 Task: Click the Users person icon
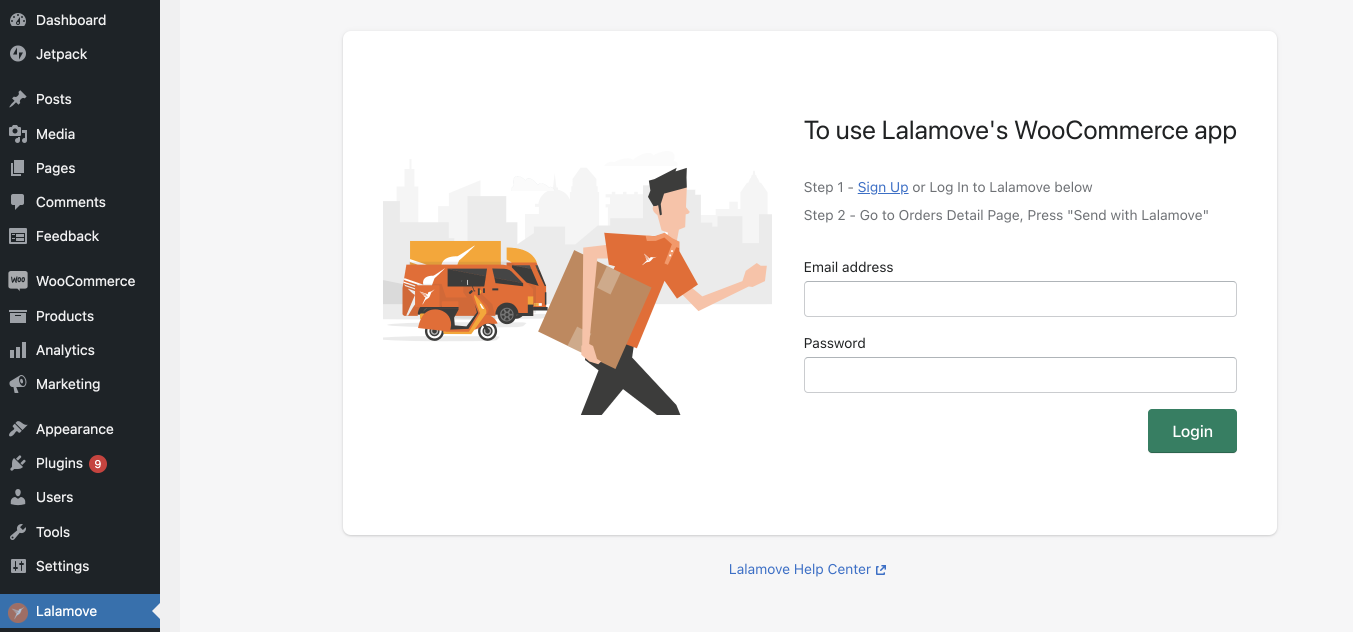click(18, 497)
